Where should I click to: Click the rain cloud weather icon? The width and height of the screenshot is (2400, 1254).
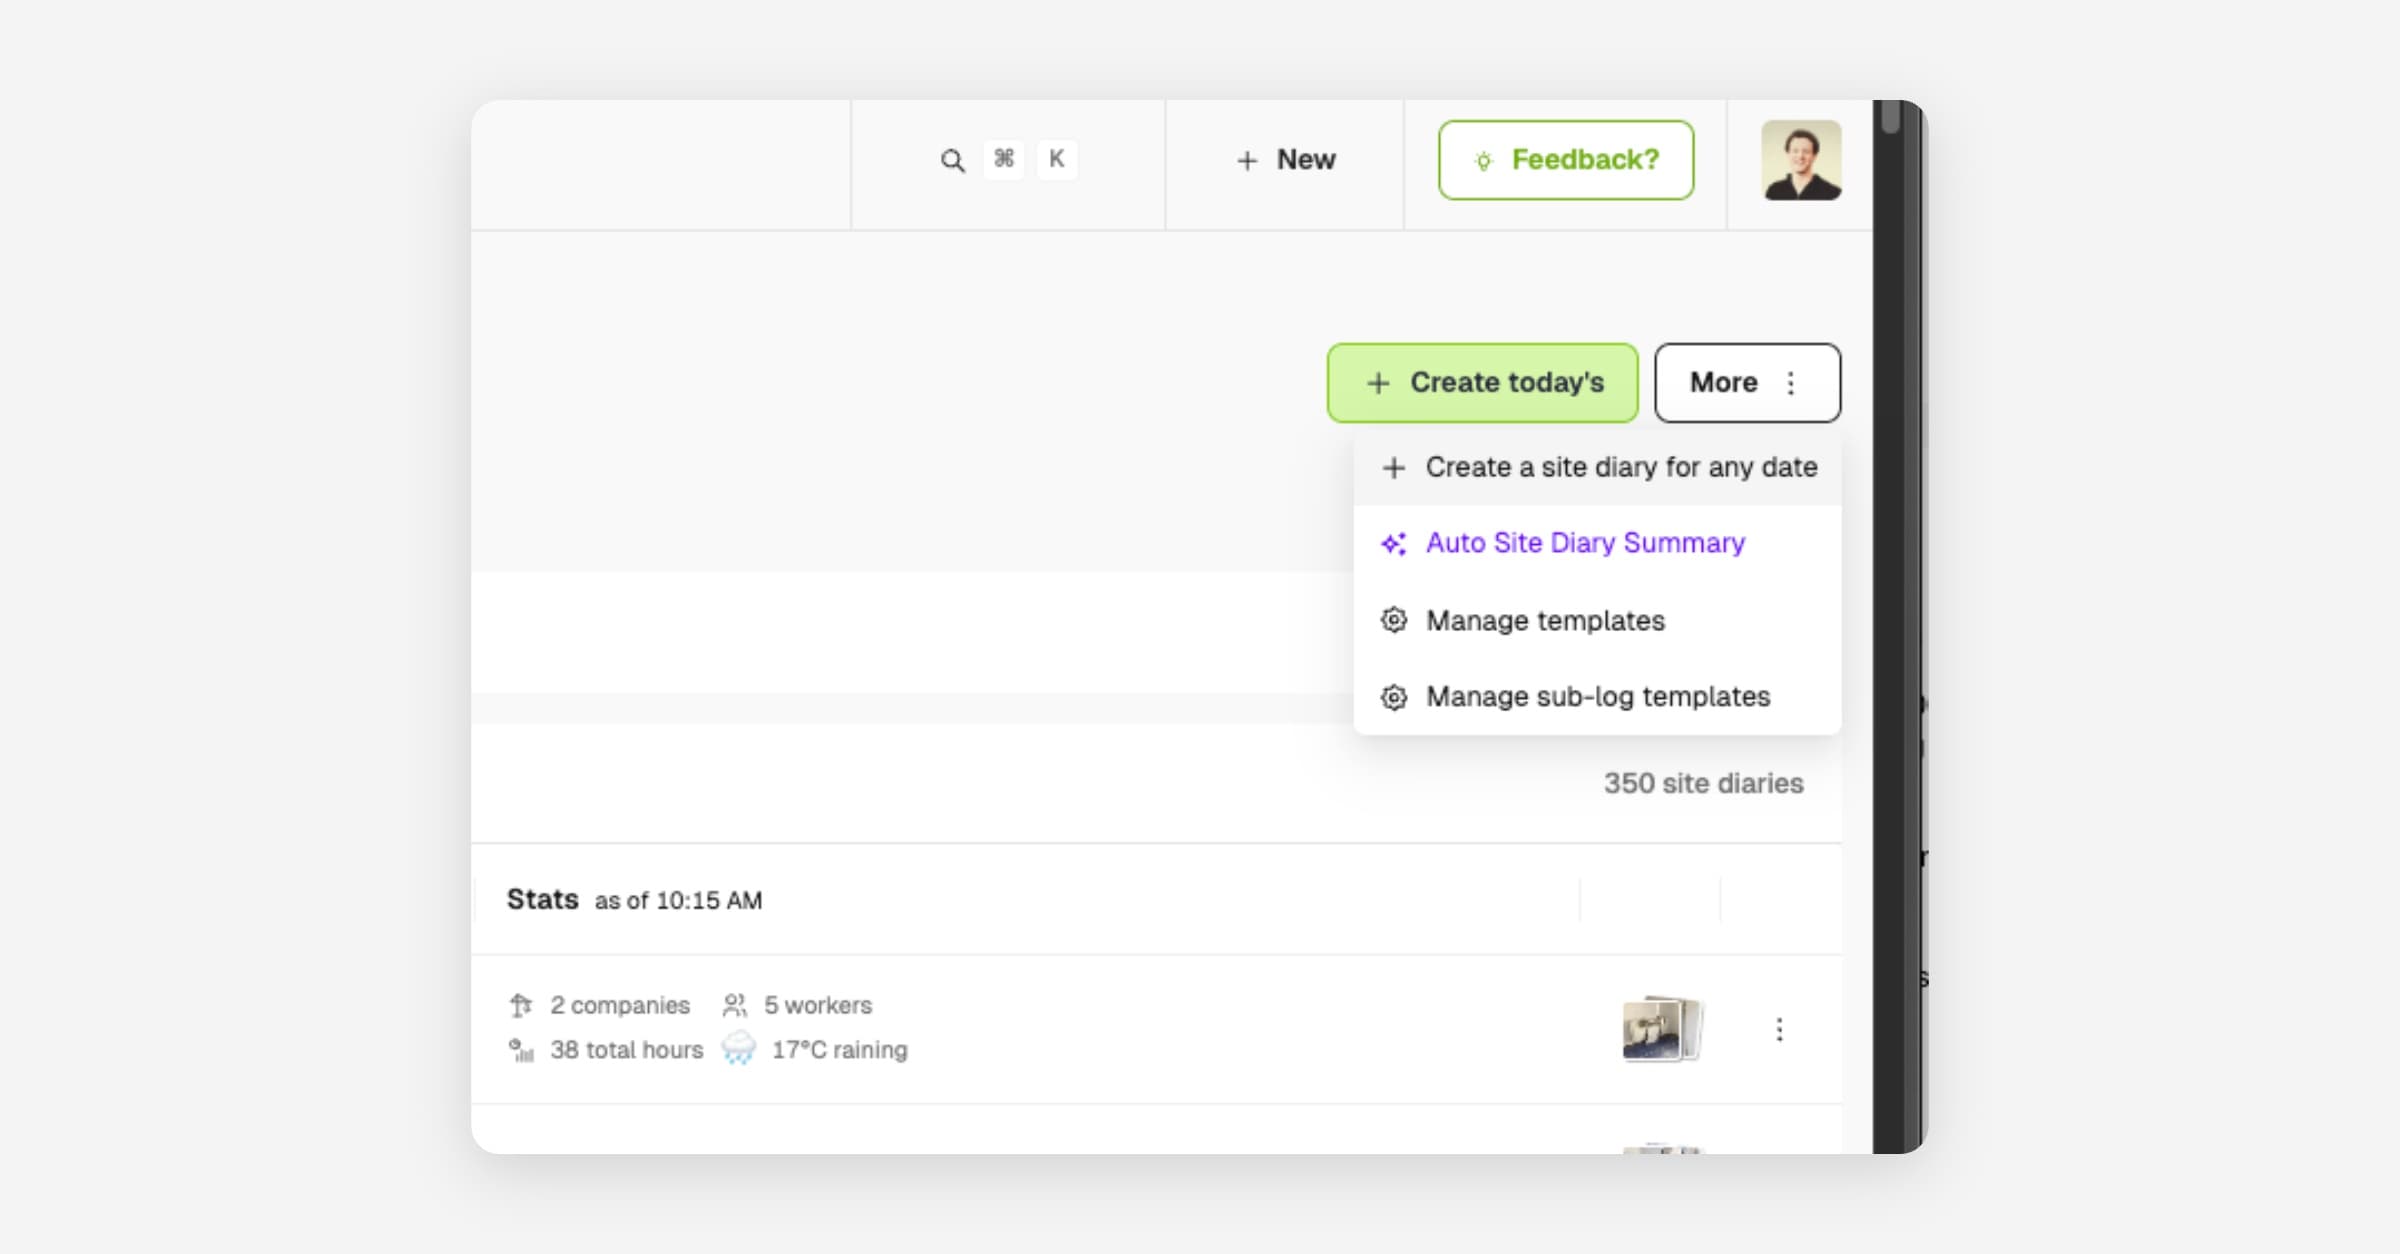pos(739,1048)
